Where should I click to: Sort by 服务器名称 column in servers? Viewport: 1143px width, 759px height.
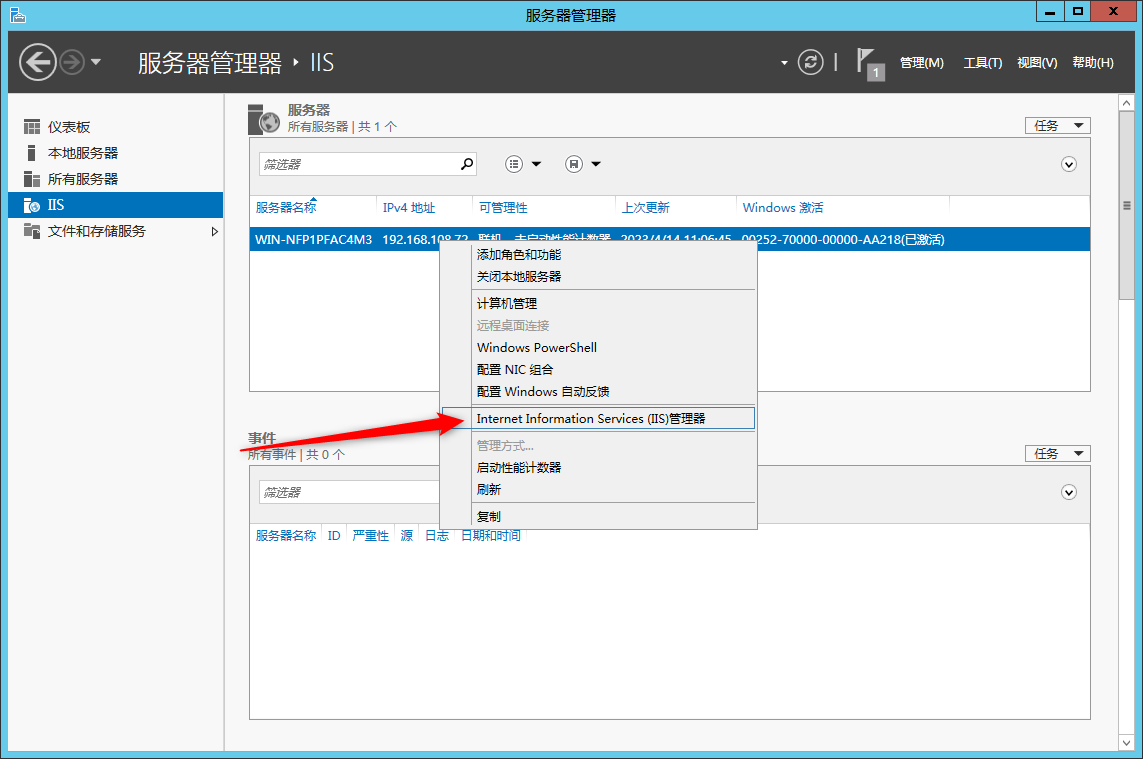point(286,208)
